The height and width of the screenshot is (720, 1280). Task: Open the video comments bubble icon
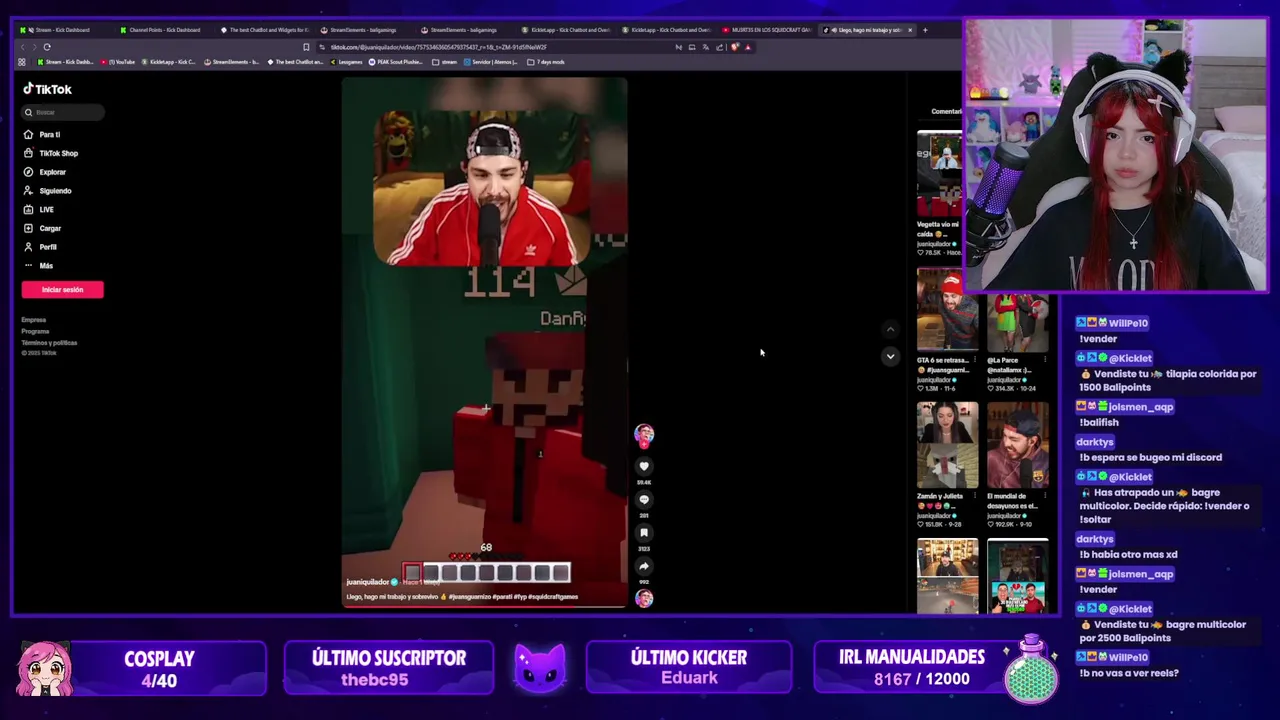(644, 499)
